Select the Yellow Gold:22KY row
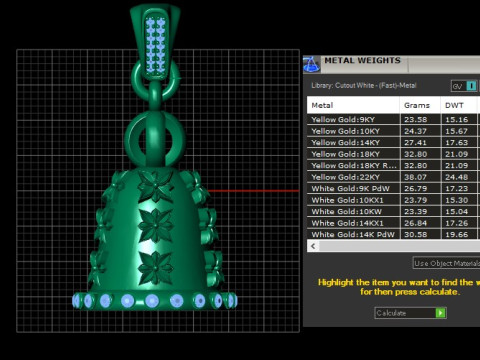 point(393,177)
